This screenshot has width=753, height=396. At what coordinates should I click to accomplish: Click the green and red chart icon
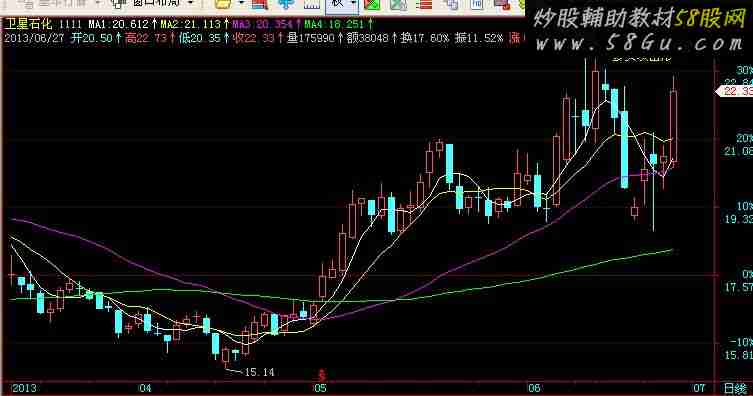point(372,4)
